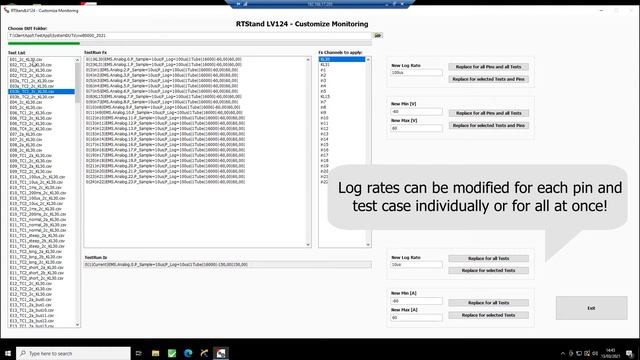The height and width of the screenshot is (360, 640).
Task: Click the Type here to search box
Action: (73, 353)
